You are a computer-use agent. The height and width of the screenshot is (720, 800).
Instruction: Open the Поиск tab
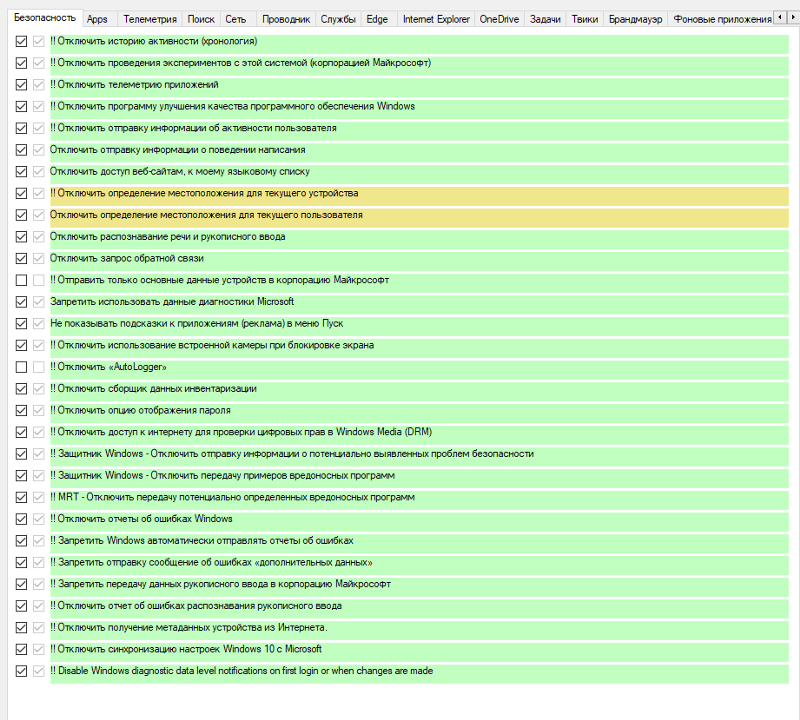point(201,19)
